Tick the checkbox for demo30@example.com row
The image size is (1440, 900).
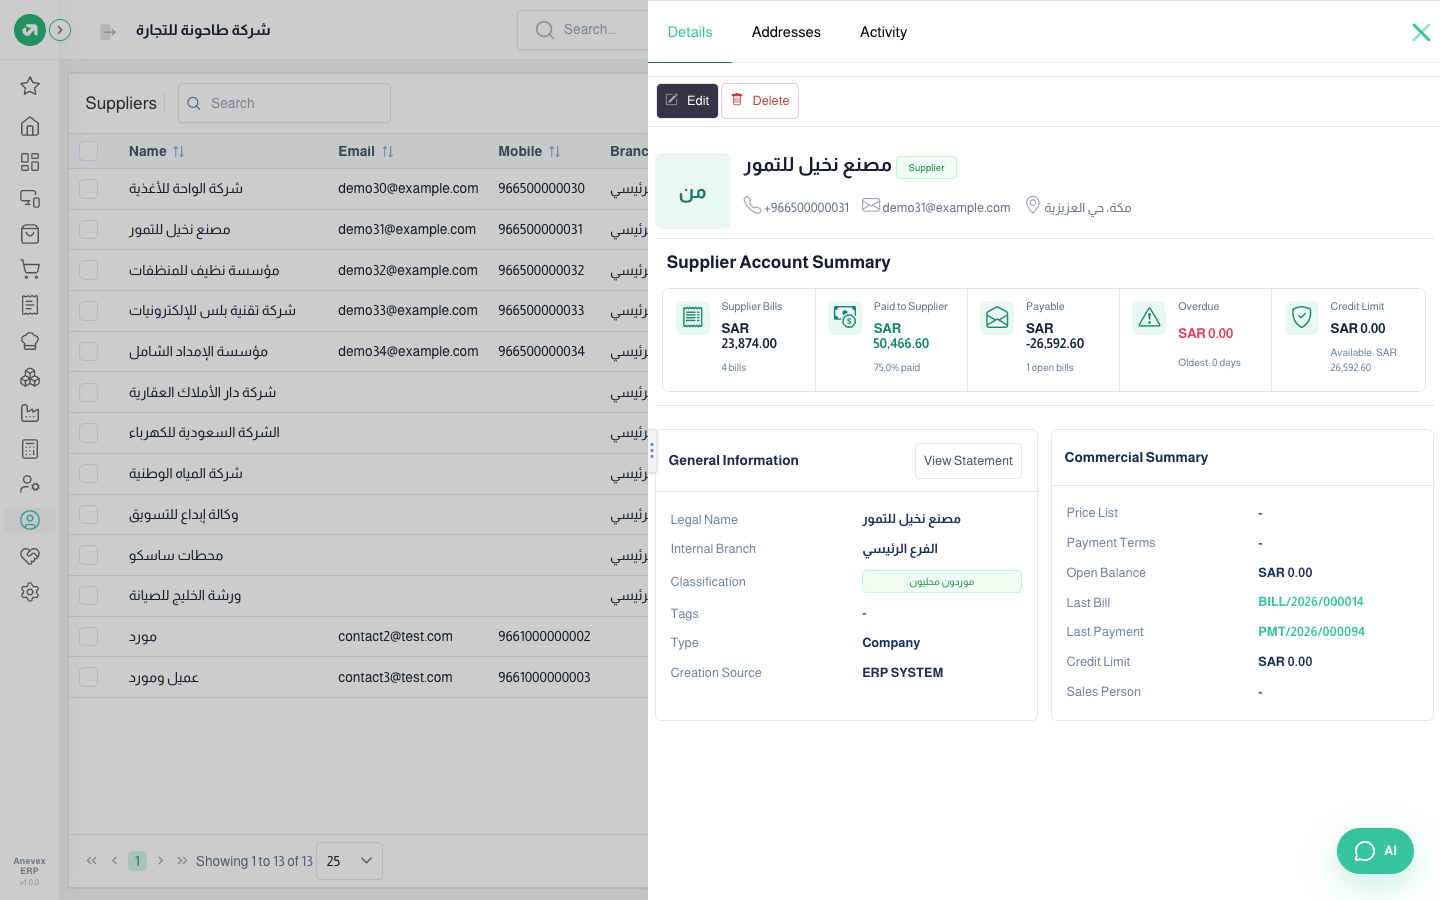point(89,188)
